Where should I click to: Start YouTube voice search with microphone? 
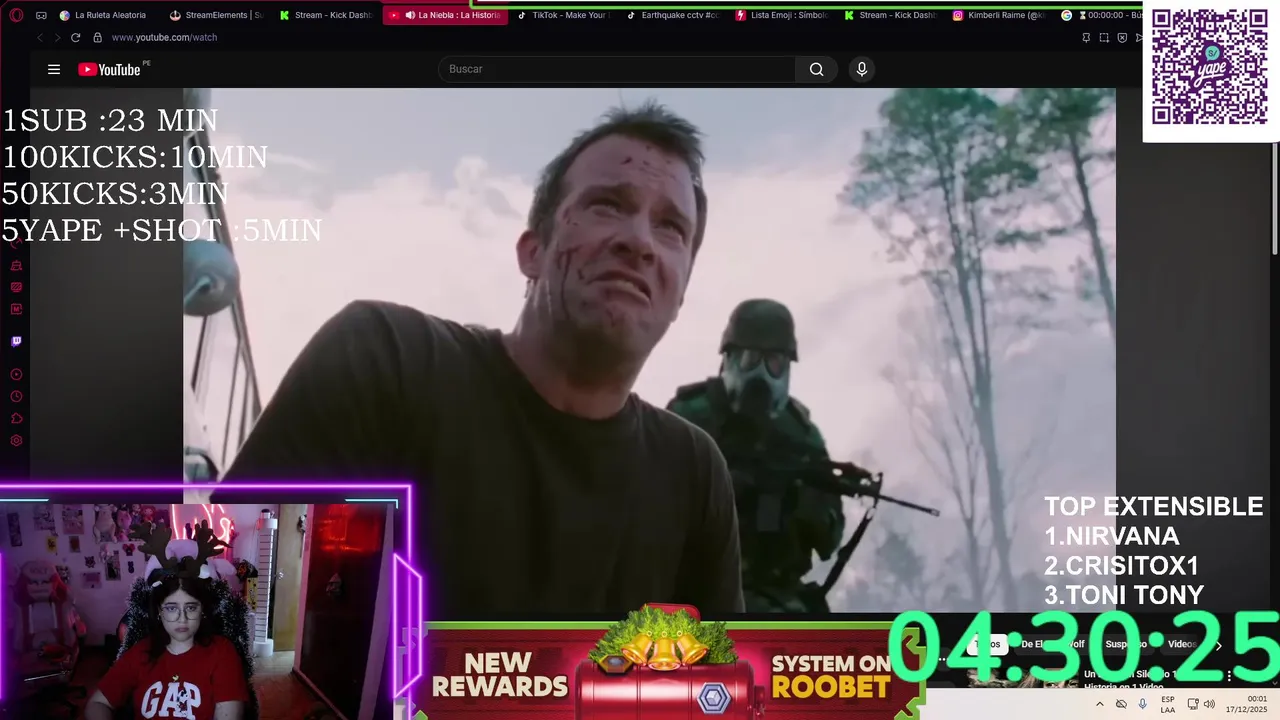[862, 69]
